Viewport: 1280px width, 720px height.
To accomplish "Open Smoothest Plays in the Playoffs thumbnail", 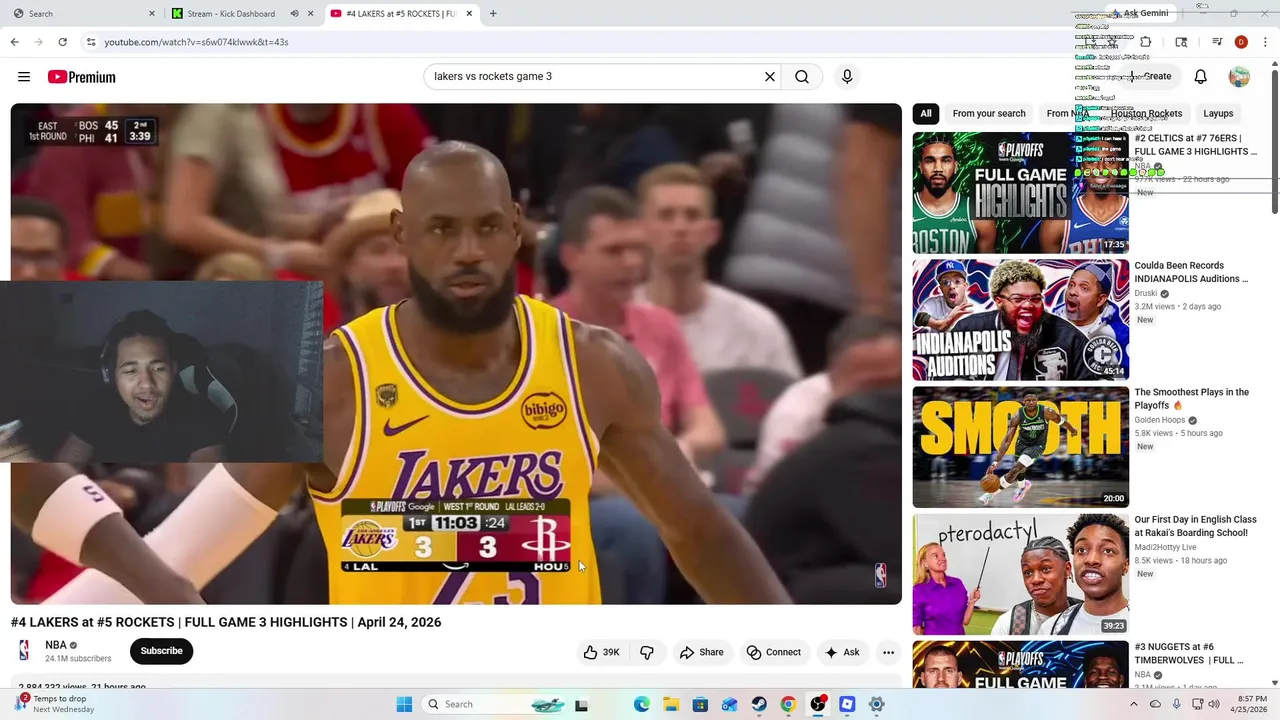I will coord(1020,447).
